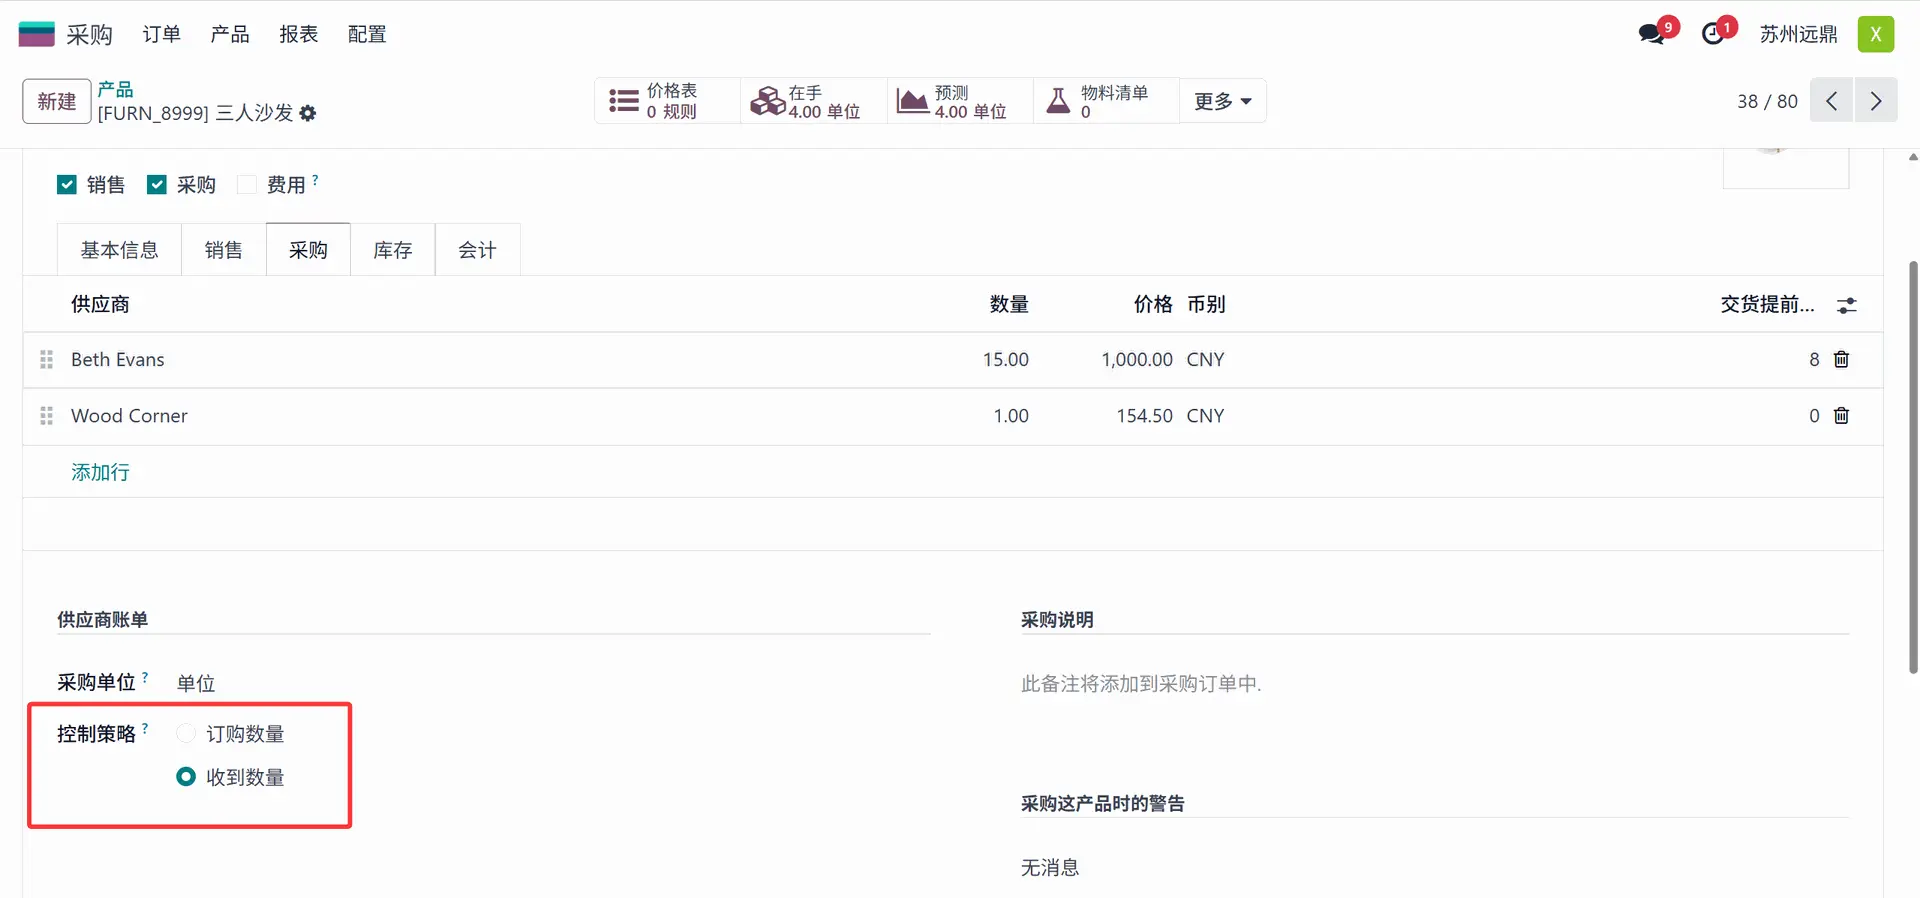Image resolution: width=1920 pixels, height=898 pixels.
Task: Click the gear icon beside 三人沙发
Action: click(308, 114)
